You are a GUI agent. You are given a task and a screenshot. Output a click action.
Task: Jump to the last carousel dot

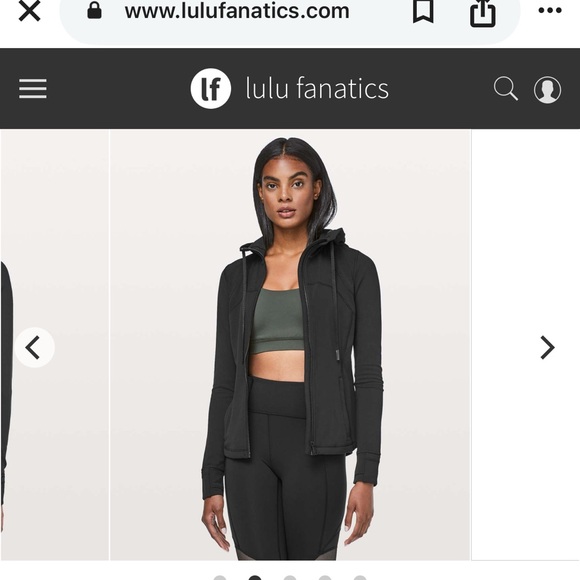click(x=360, y=577)
